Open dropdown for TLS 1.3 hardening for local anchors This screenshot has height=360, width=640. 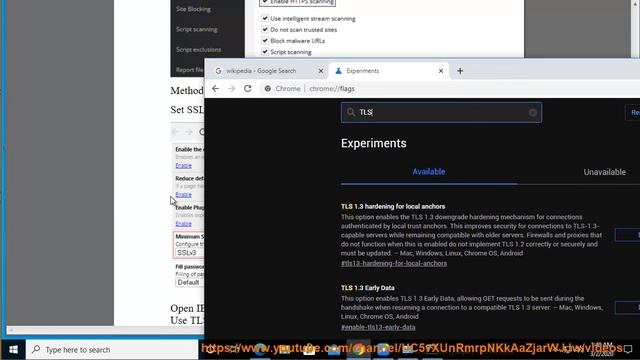[627, 235]
